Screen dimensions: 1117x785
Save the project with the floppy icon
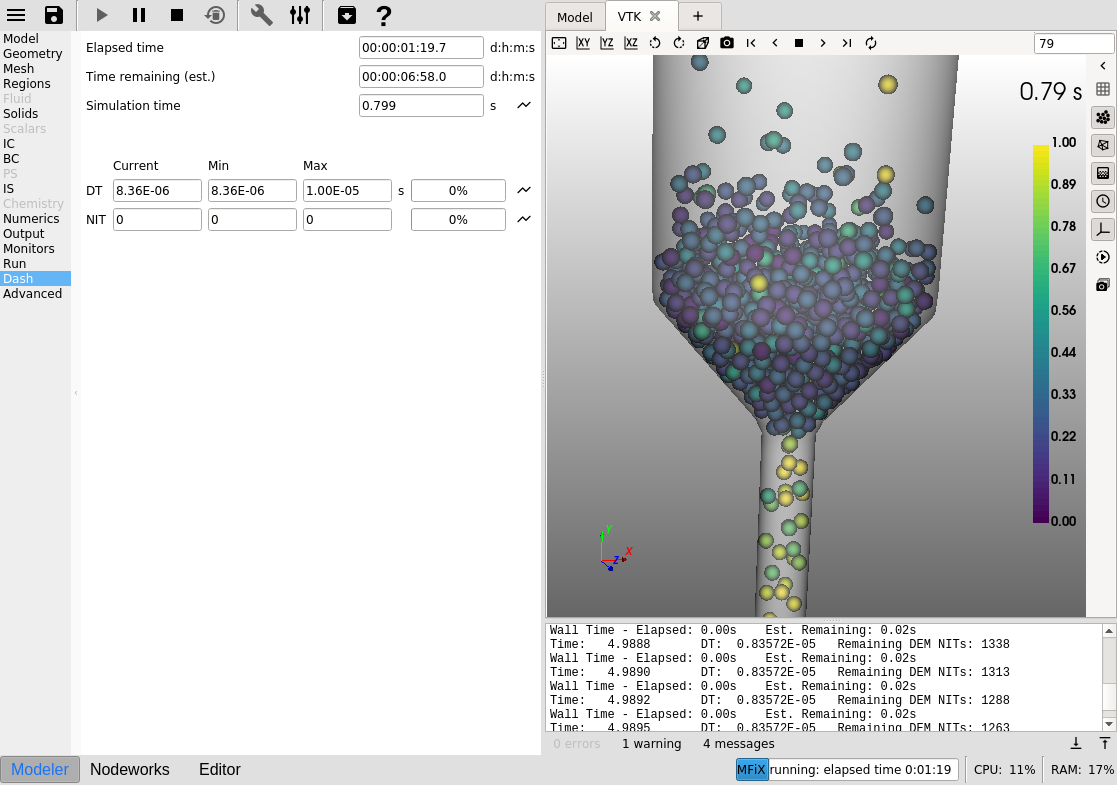(x=54, y=15)
